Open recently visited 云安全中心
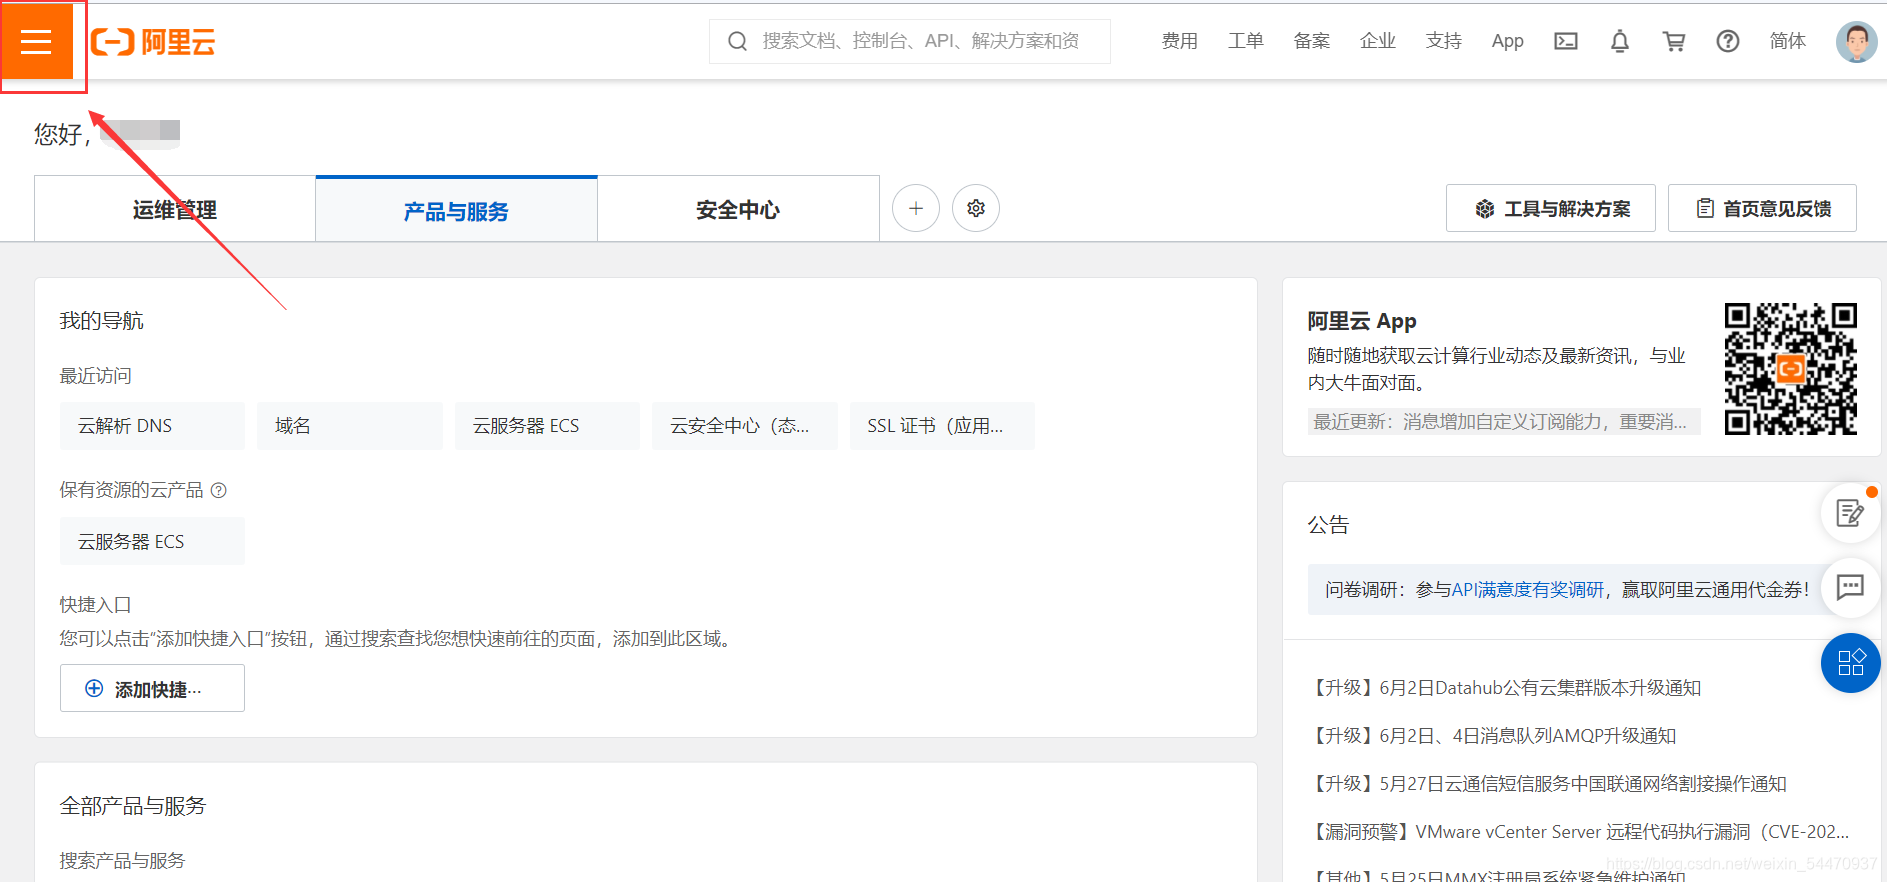Image resolution: width=1887 pixels, height=882 pixels. (x=745, y=426)
